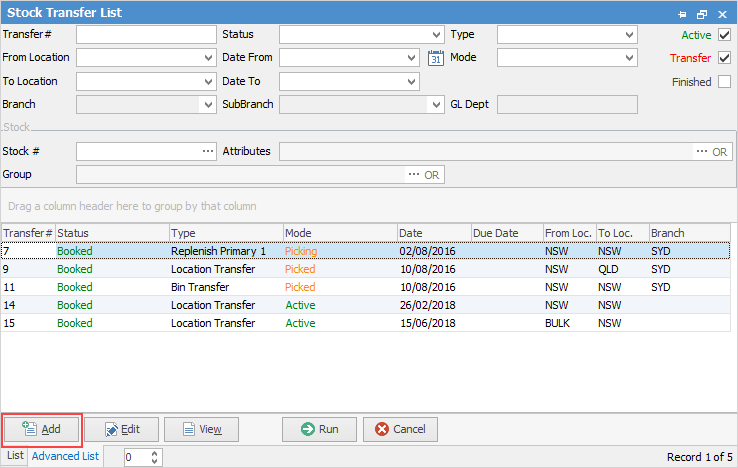The height and width of the screenshot is (468, 738).
Task: Uncheck the Transfer checkbox
Action: (x=724, y=58)
